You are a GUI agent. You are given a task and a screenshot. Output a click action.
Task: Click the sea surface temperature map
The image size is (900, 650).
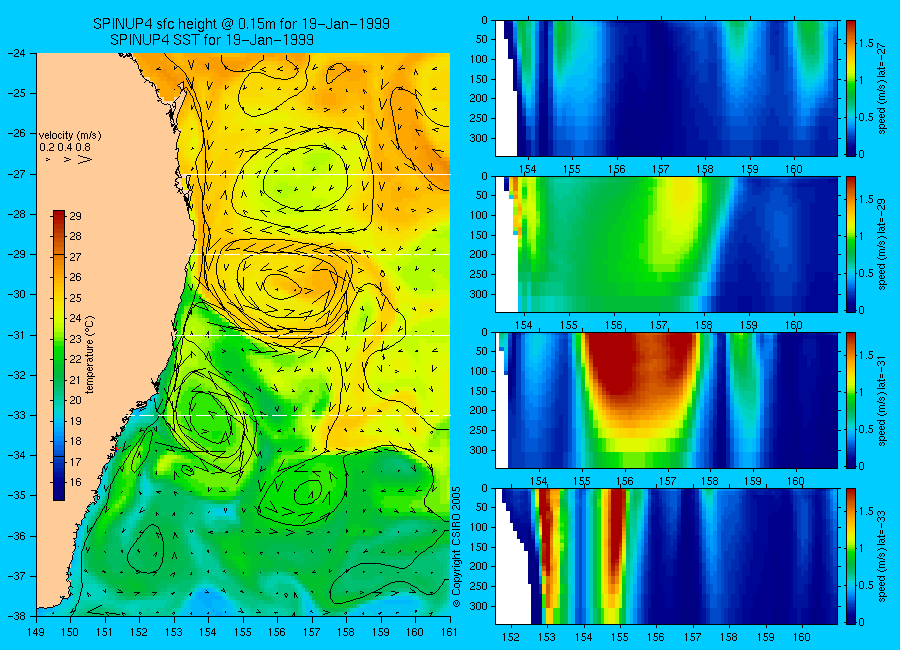[243, 335]
